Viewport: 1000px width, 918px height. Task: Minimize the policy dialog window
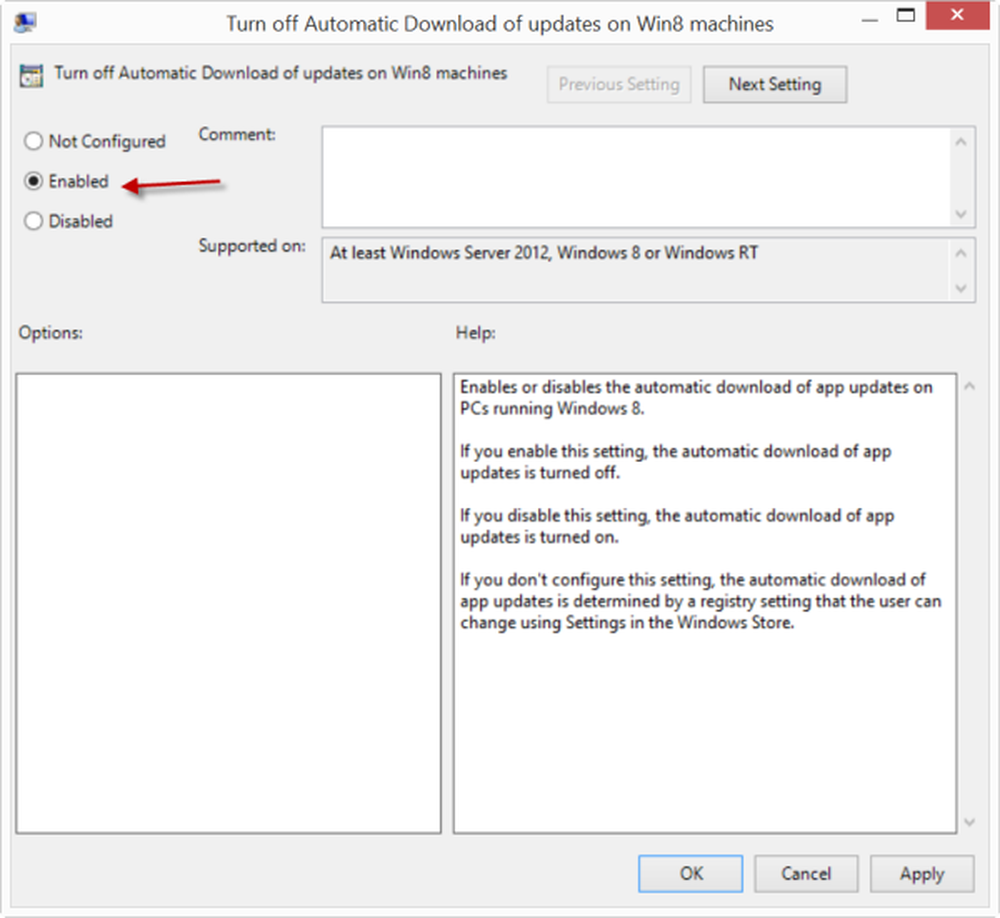click(x=870, y=20)
